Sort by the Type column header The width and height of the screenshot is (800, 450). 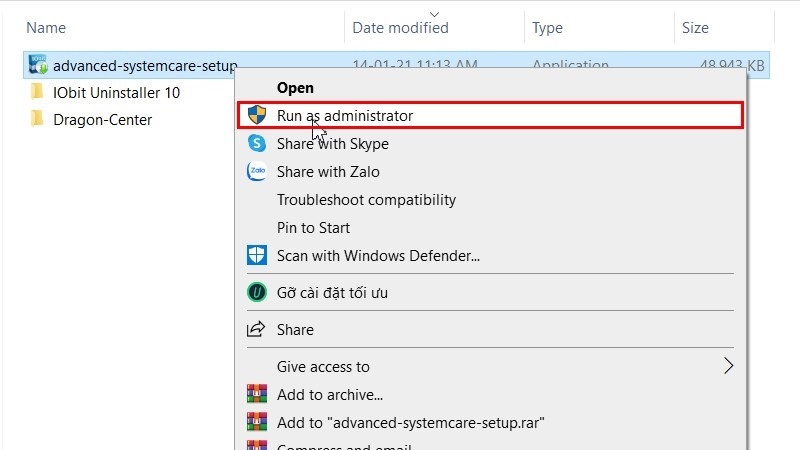click(x=548, y=28)
